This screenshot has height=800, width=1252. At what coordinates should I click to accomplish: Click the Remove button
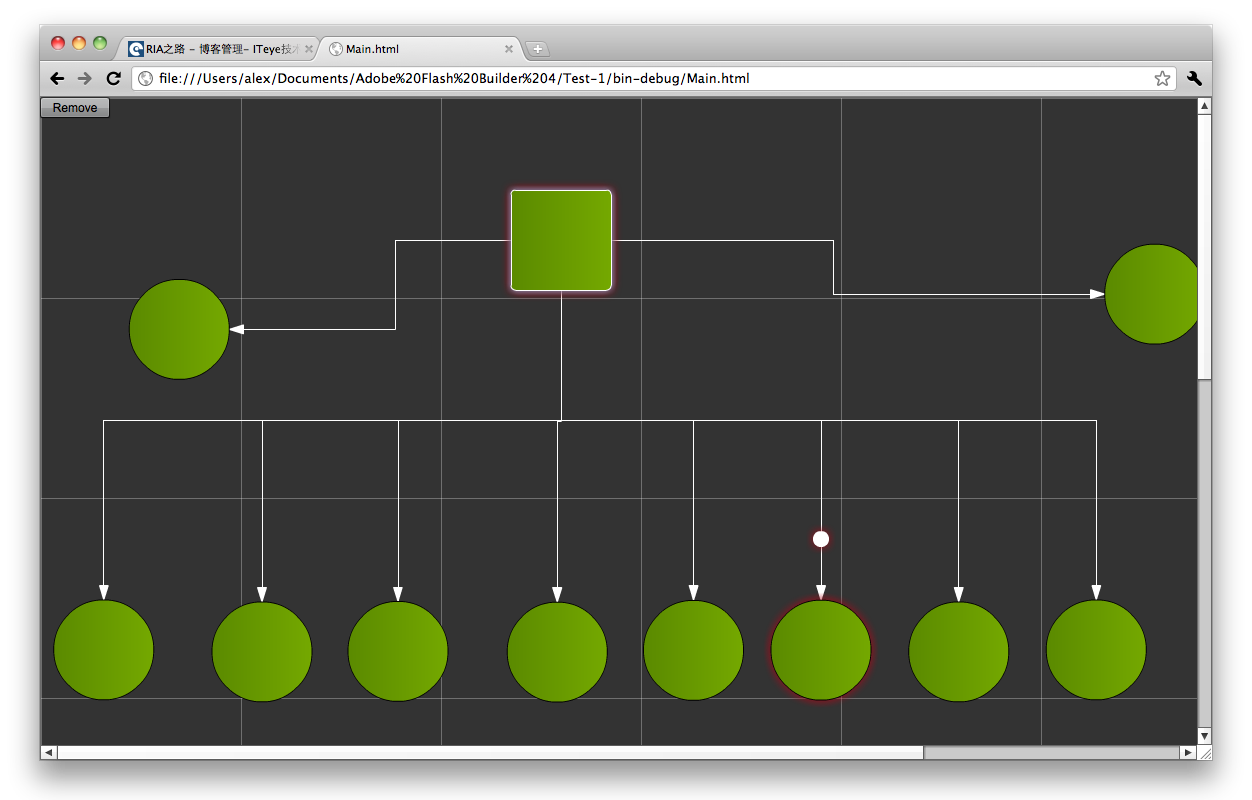tap(75, 108)
